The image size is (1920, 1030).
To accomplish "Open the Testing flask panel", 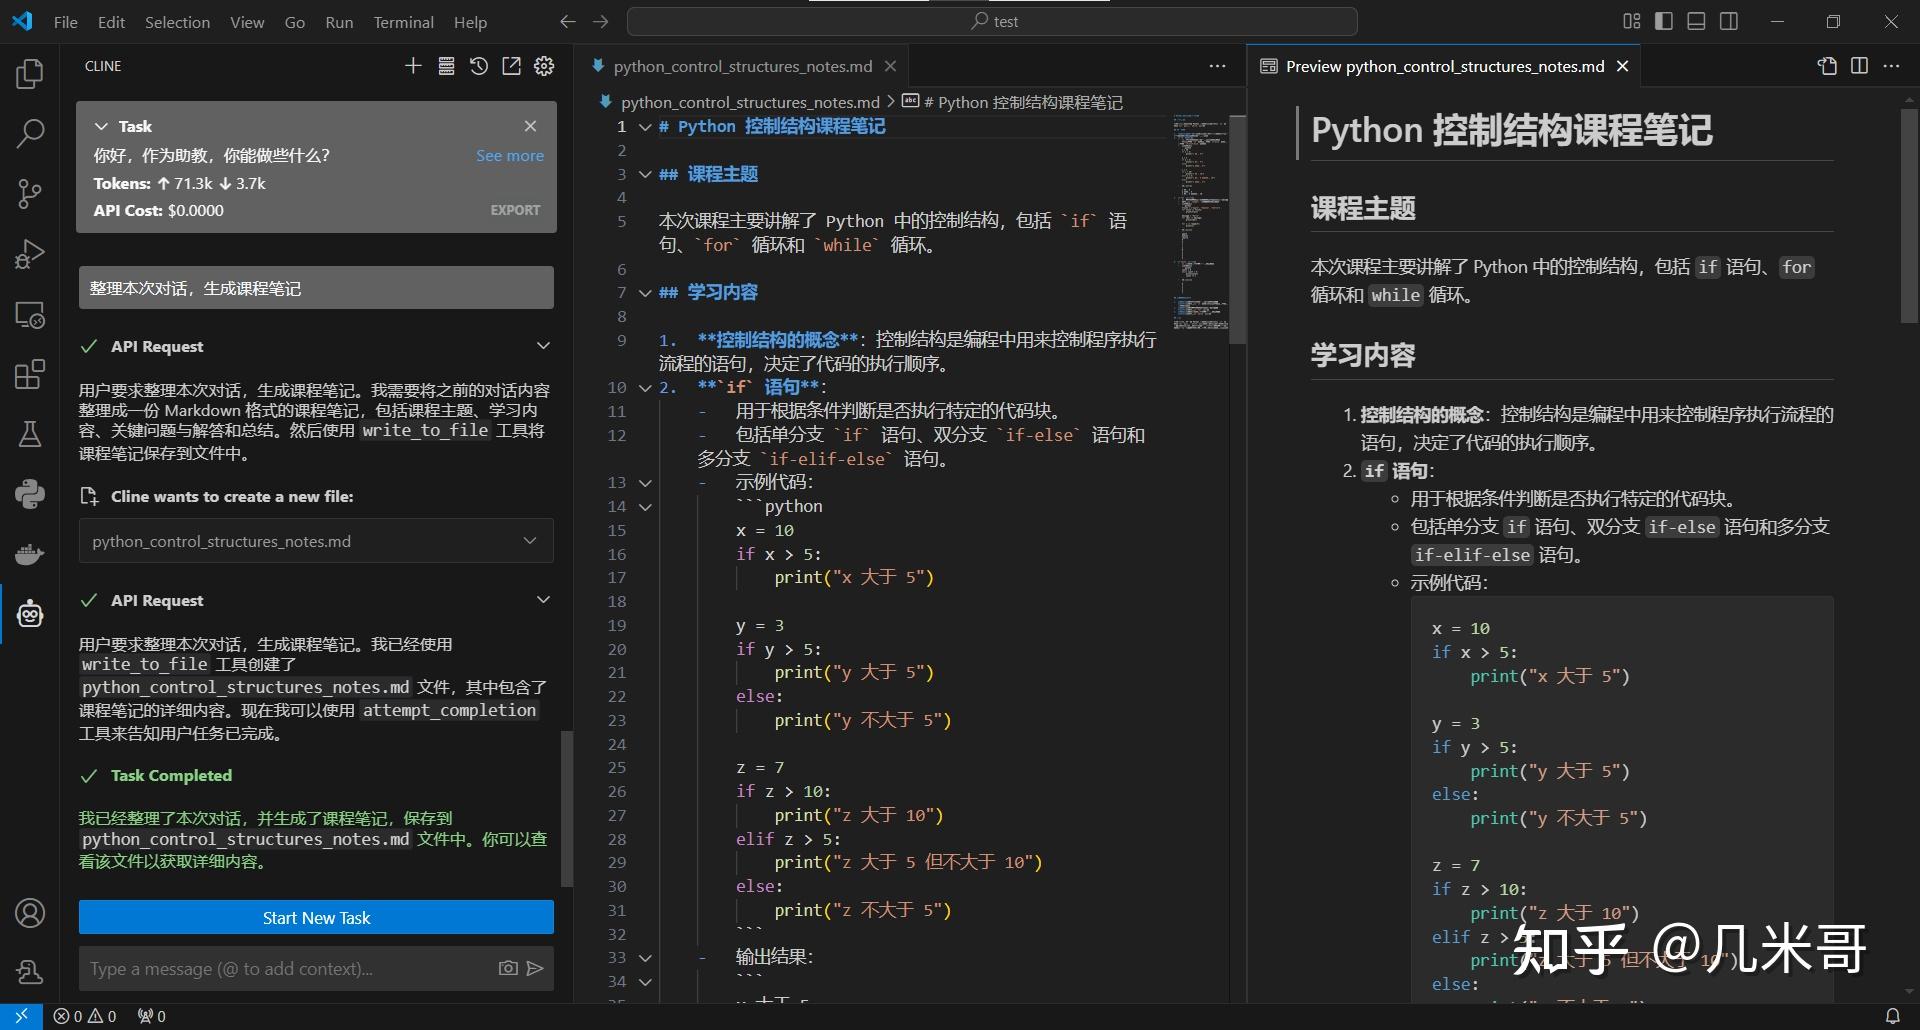I will (x=30, y=433).
